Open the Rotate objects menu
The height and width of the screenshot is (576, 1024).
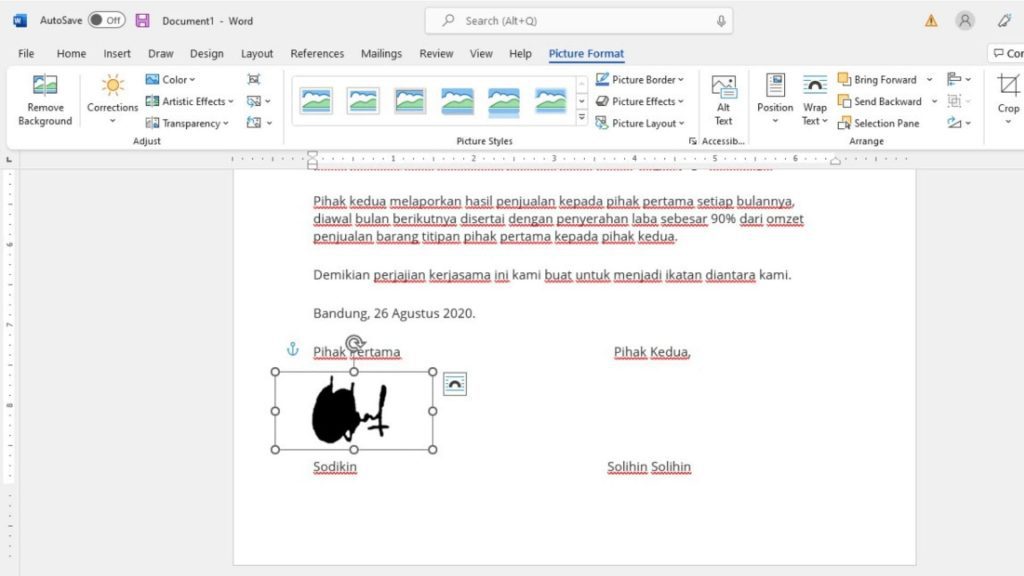[x=959, y=123]
